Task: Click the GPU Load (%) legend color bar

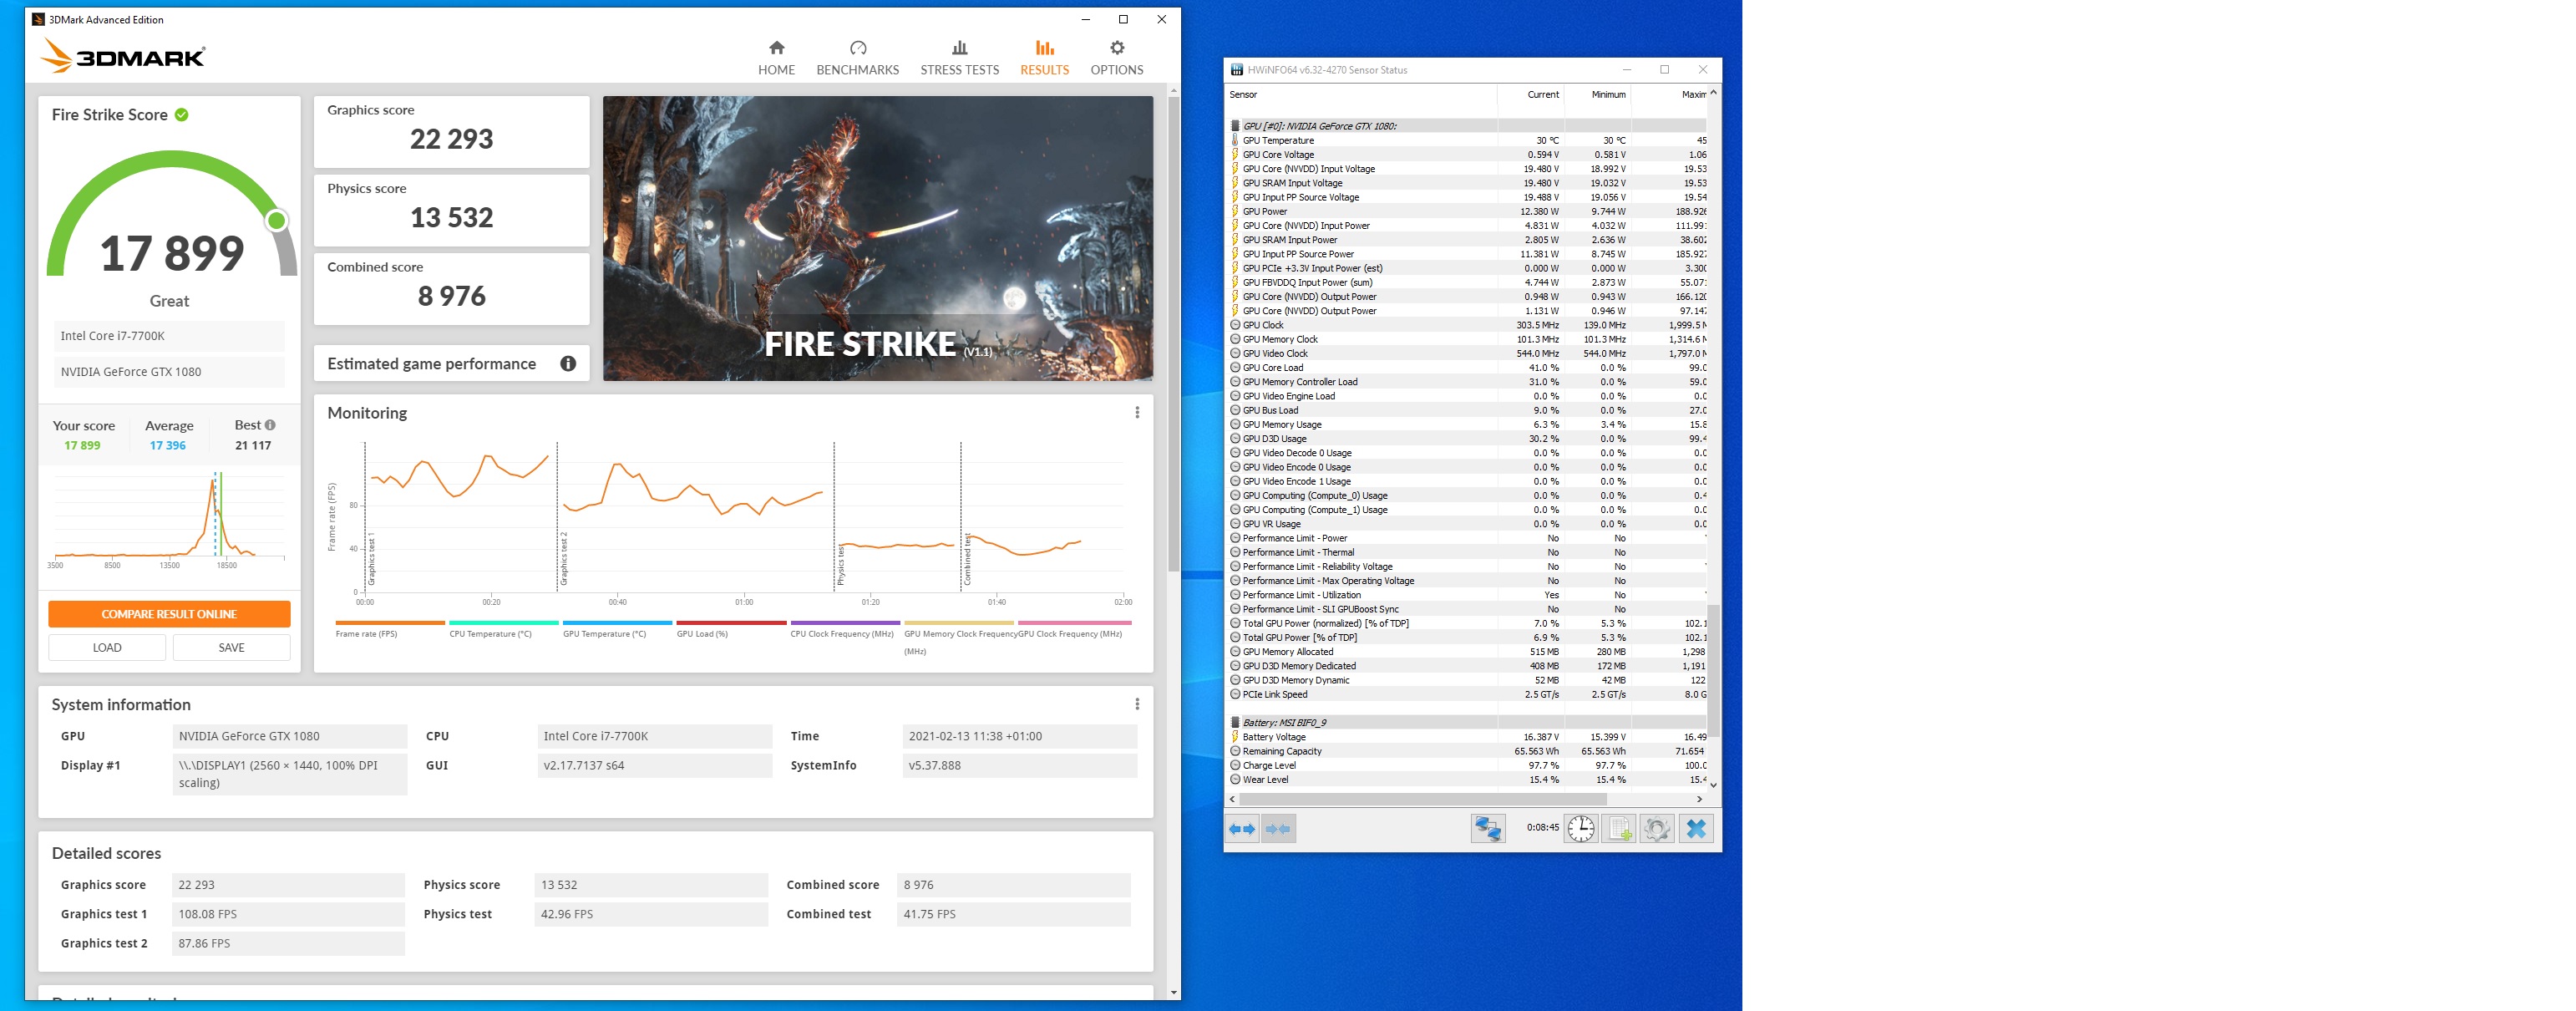Action: [x=731, y=623]
